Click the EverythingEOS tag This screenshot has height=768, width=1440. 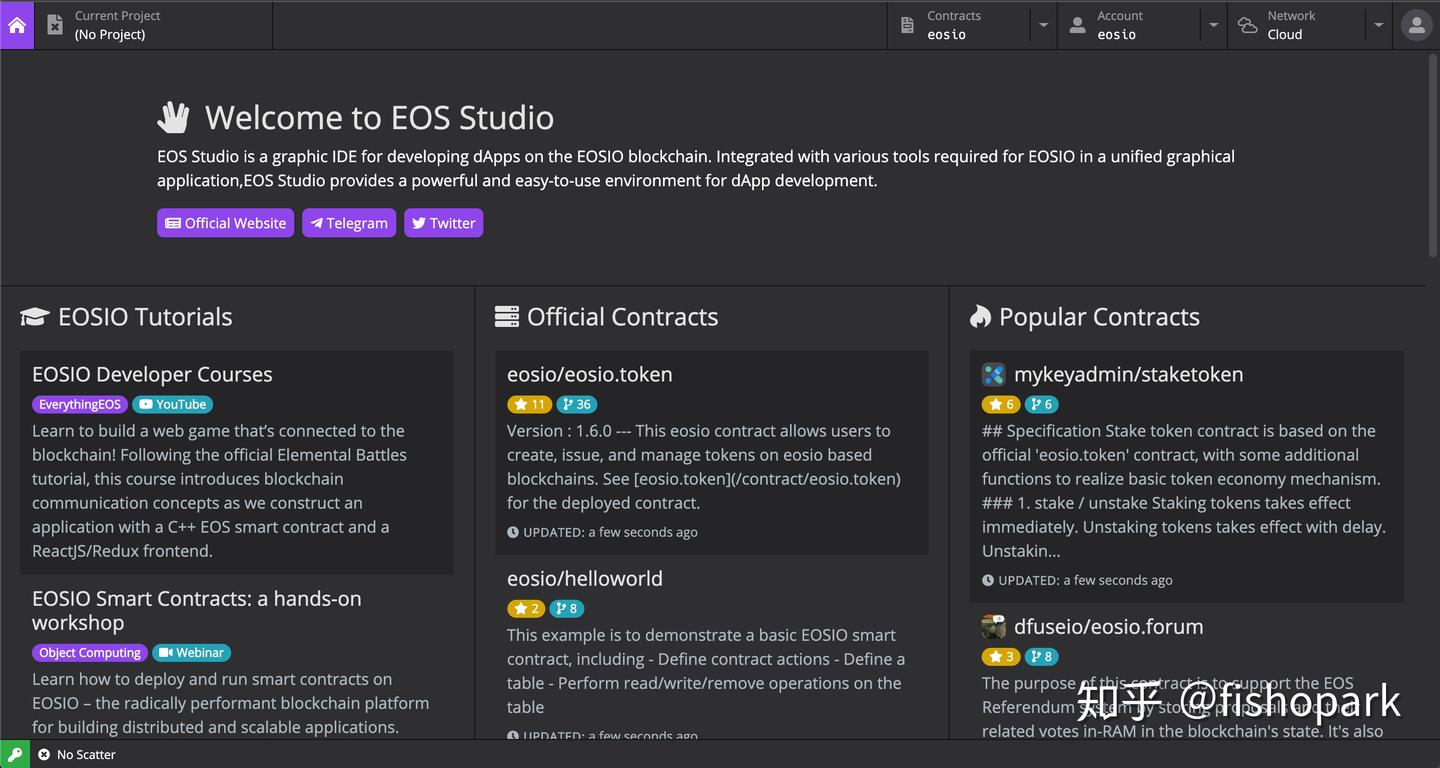pos(80,405)
